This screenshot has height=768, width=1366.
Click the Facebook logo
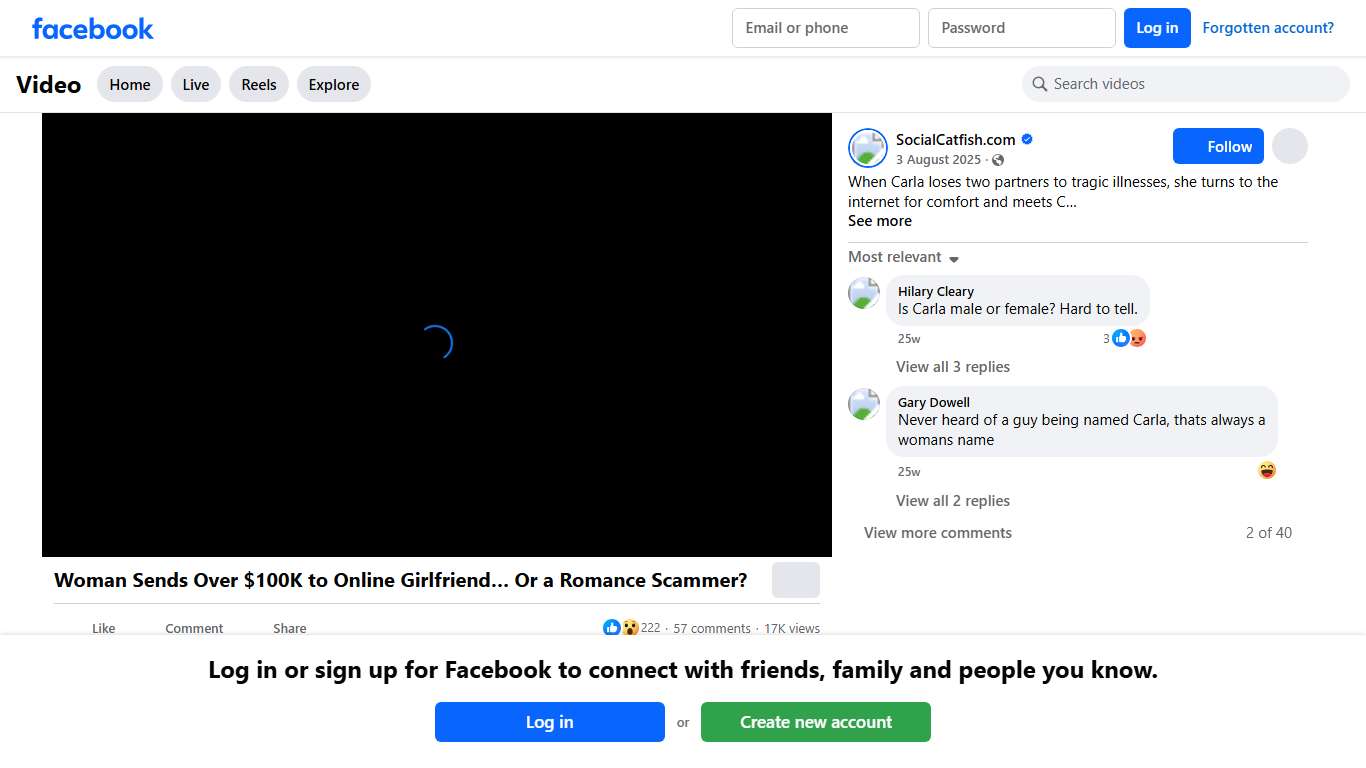(92, 28)
